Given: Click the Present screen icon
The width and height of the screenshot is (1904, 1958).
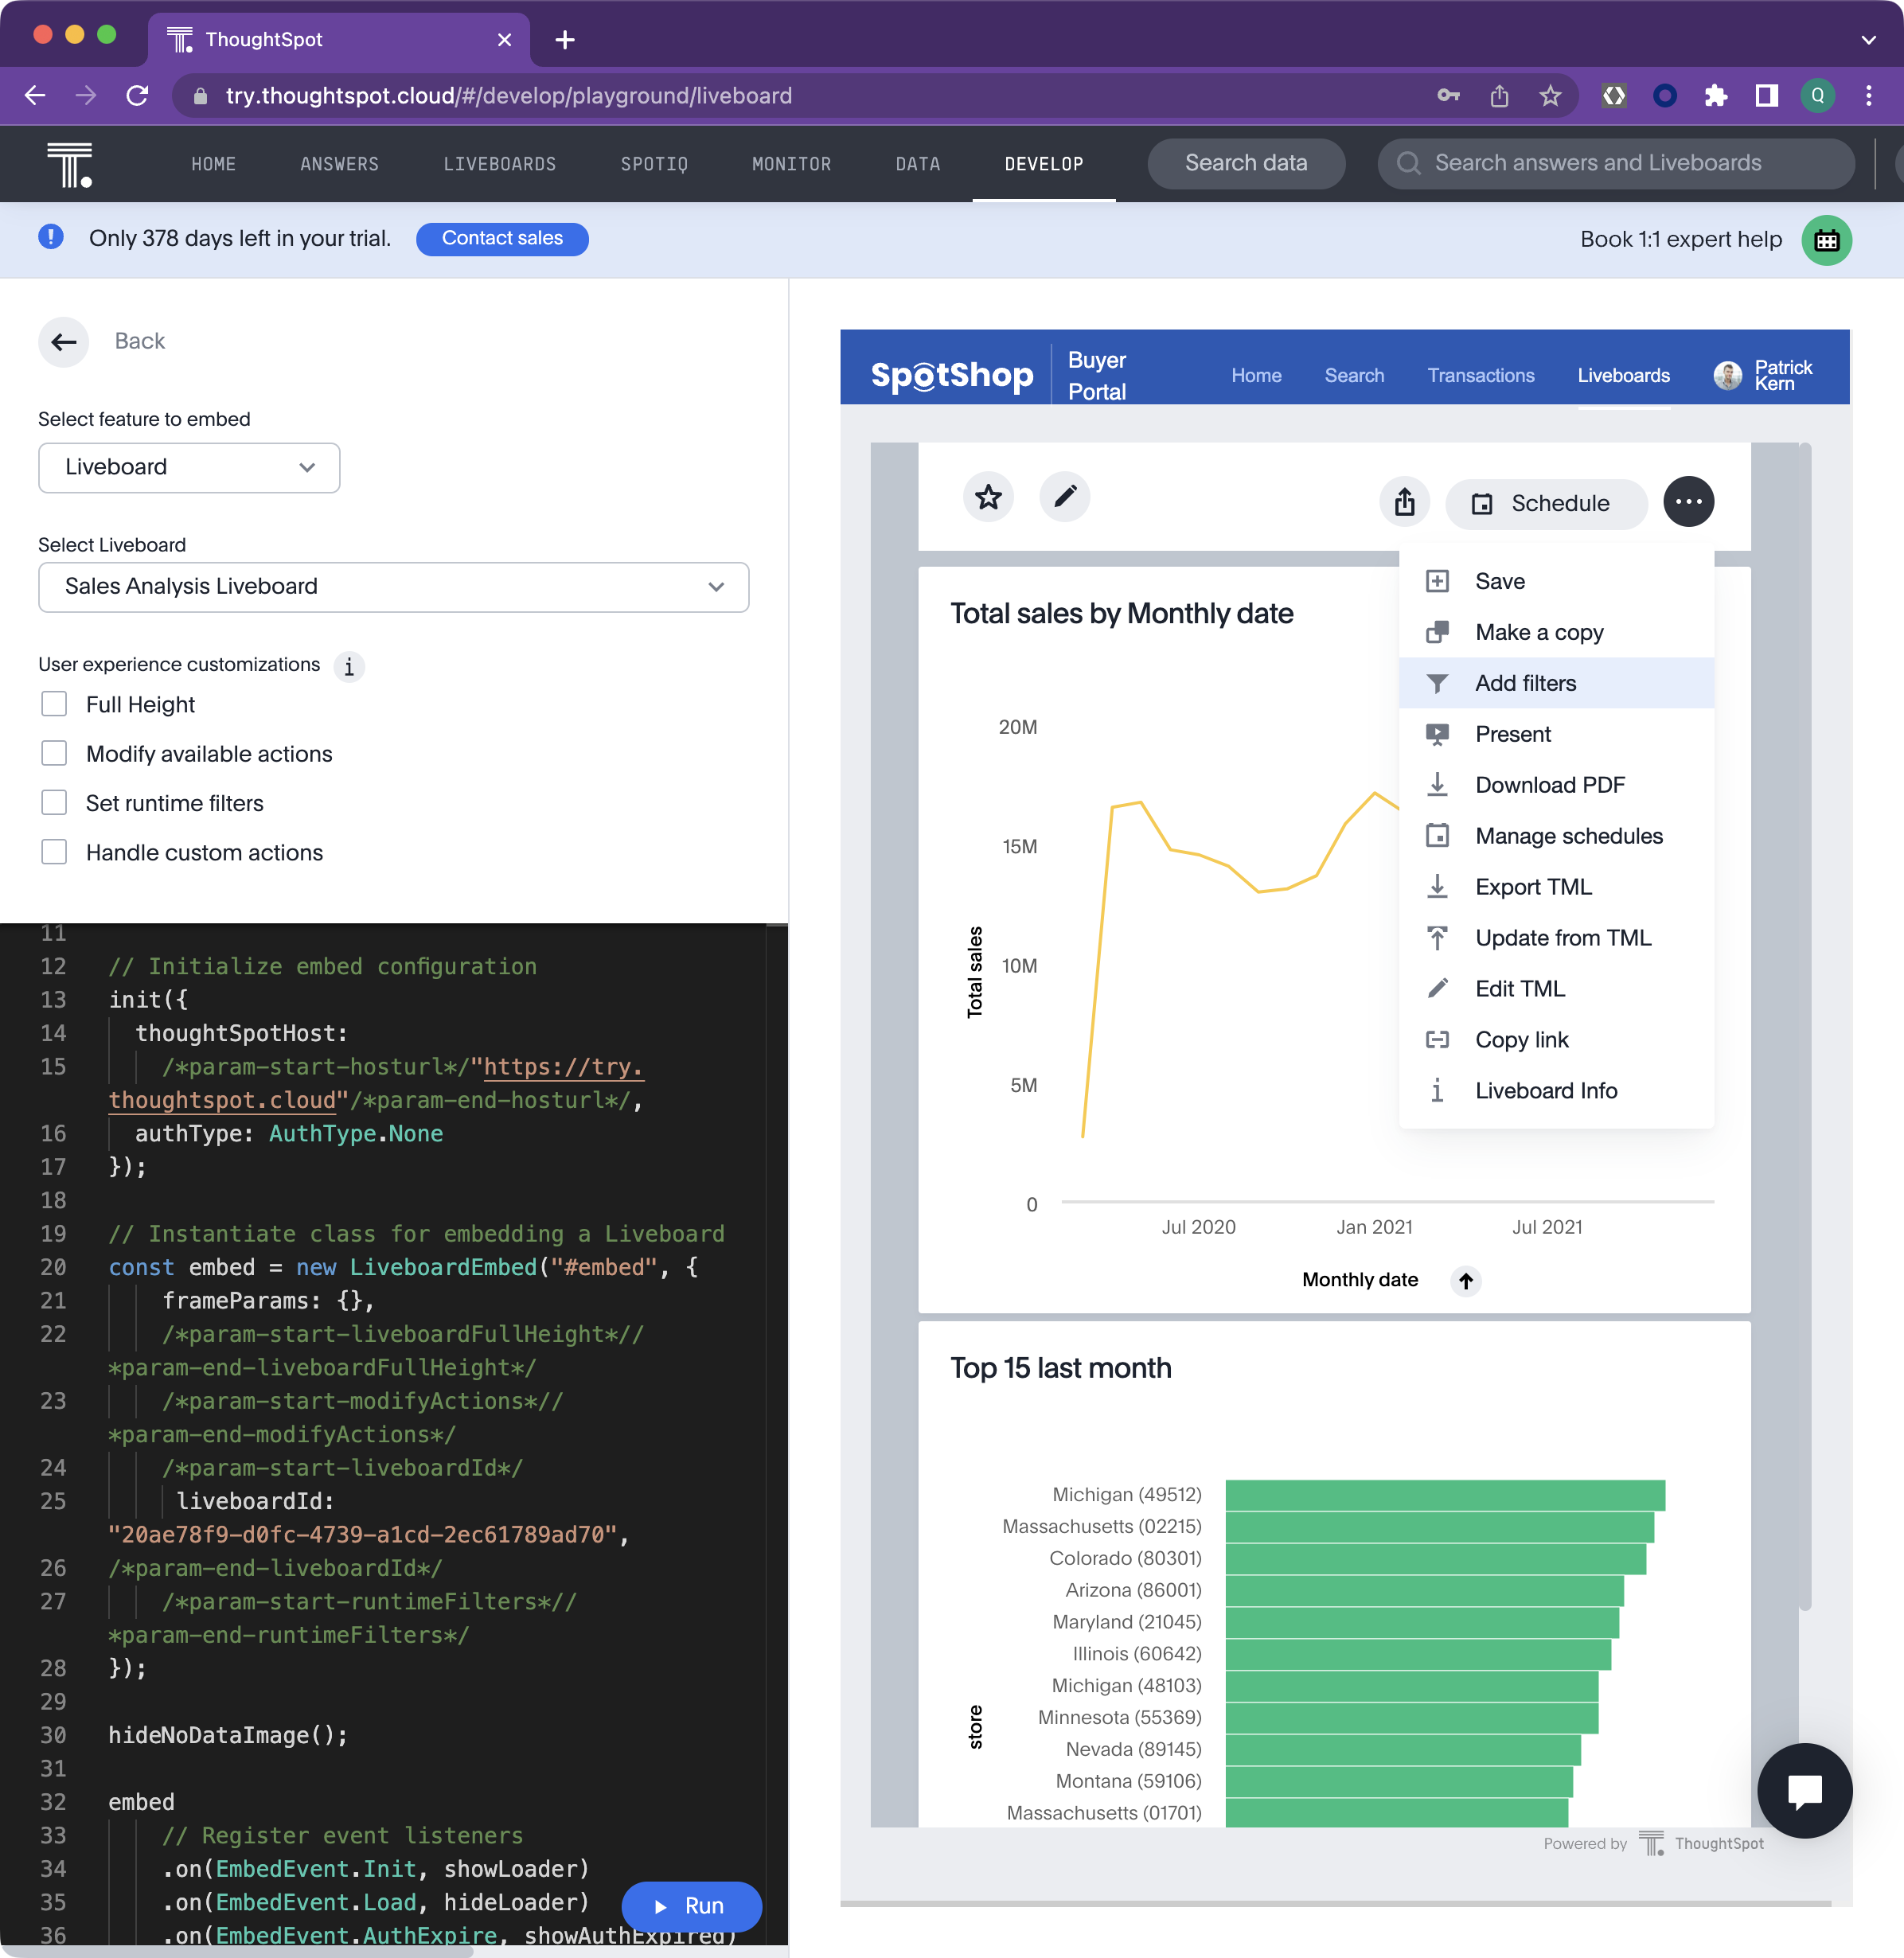Looking at the screenshot, I should pyautogui.click(x=1437, y=734).
